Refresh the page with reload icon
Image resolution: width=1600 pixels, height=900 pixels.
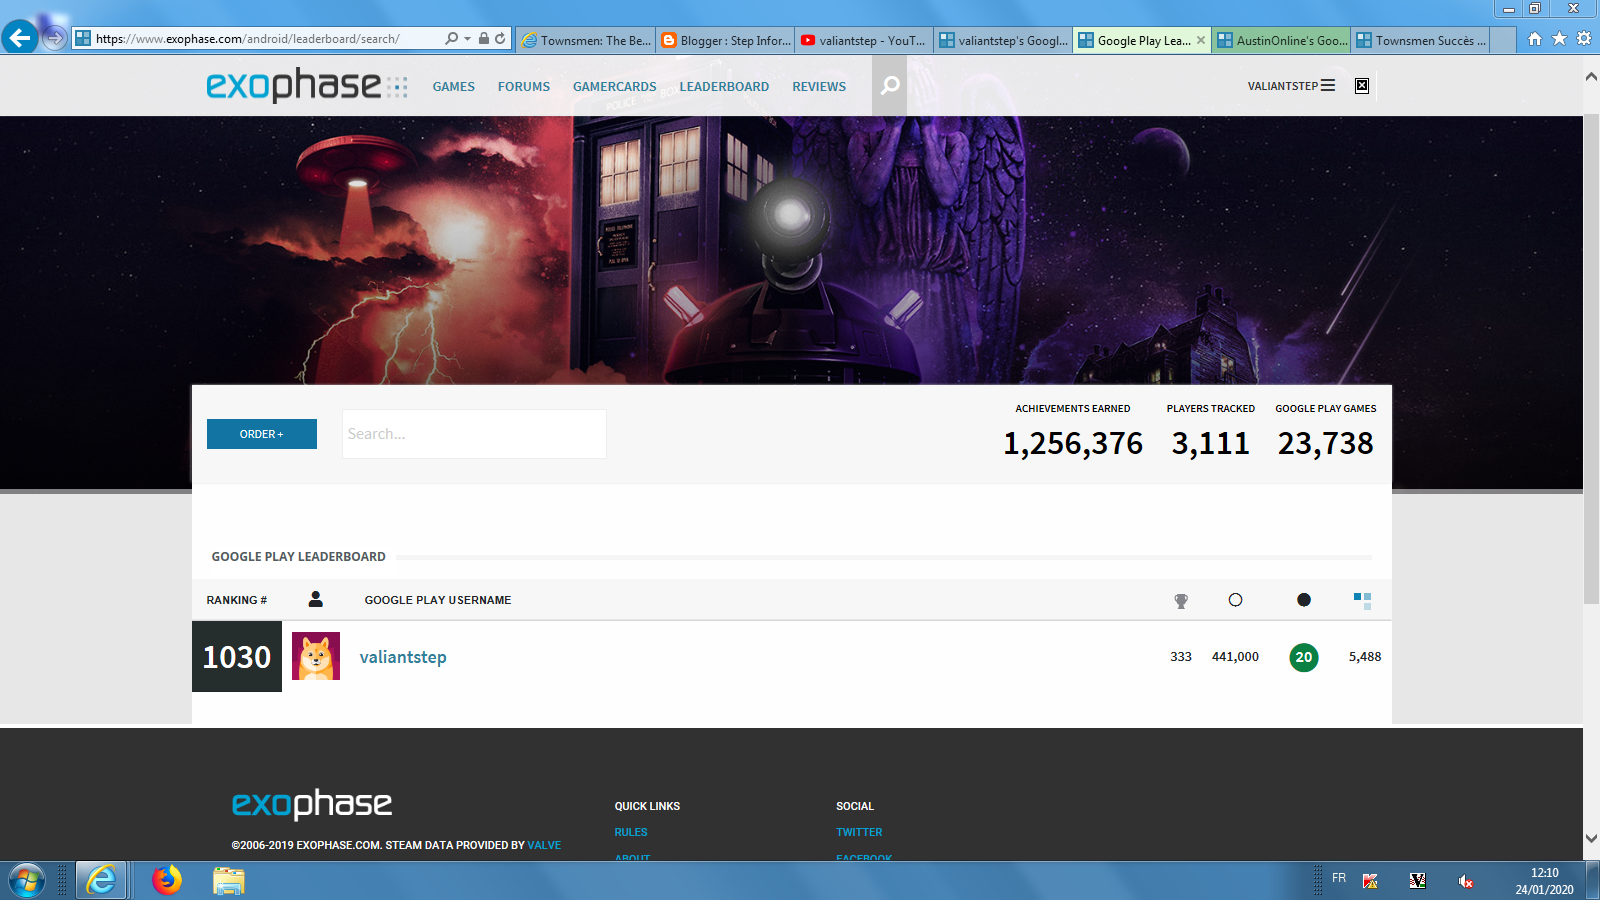tap(500, 38)
